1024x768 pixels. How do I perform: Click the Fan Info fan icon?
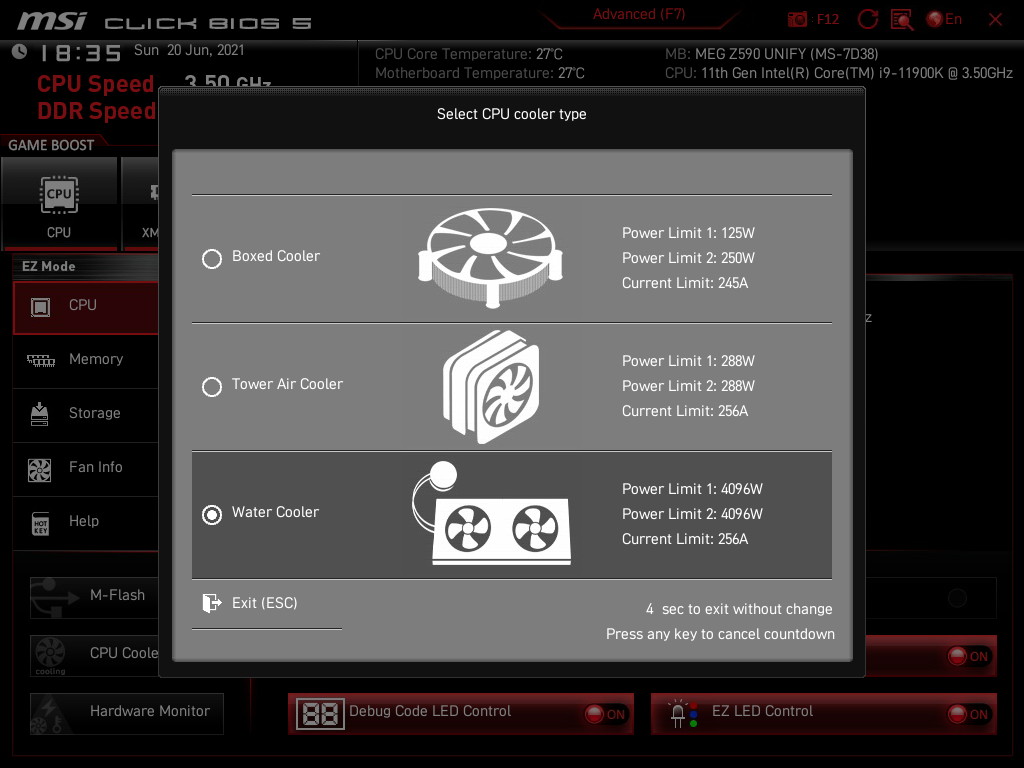point(40,470)
